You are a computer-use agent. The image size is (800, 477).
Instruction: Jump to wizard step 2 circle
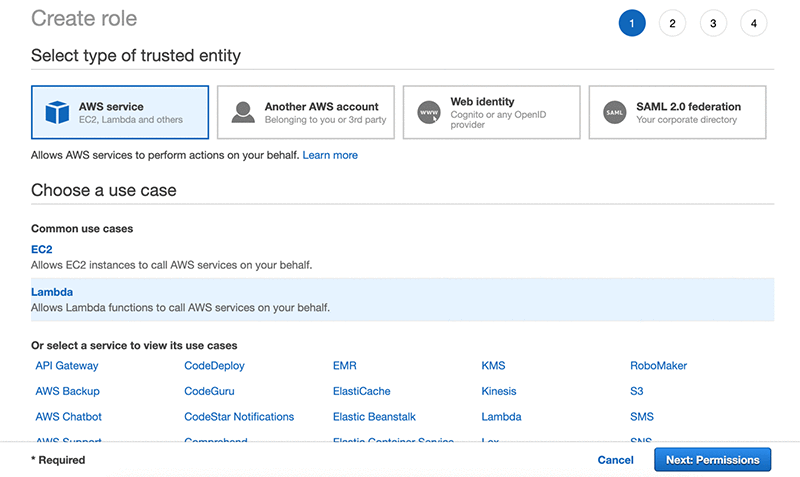672,23
